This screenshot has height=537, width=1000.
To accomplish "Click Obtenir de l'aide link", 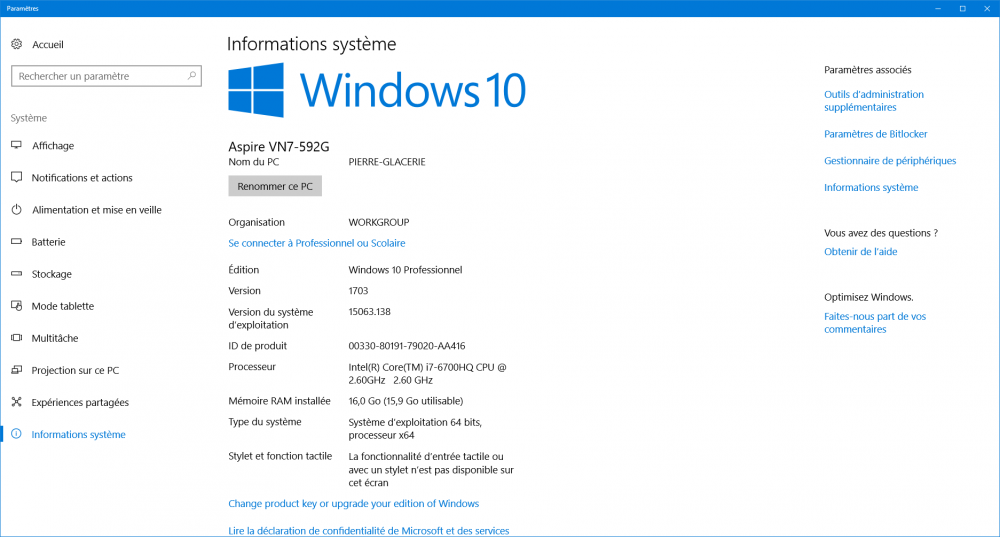I will pos(860,252).
